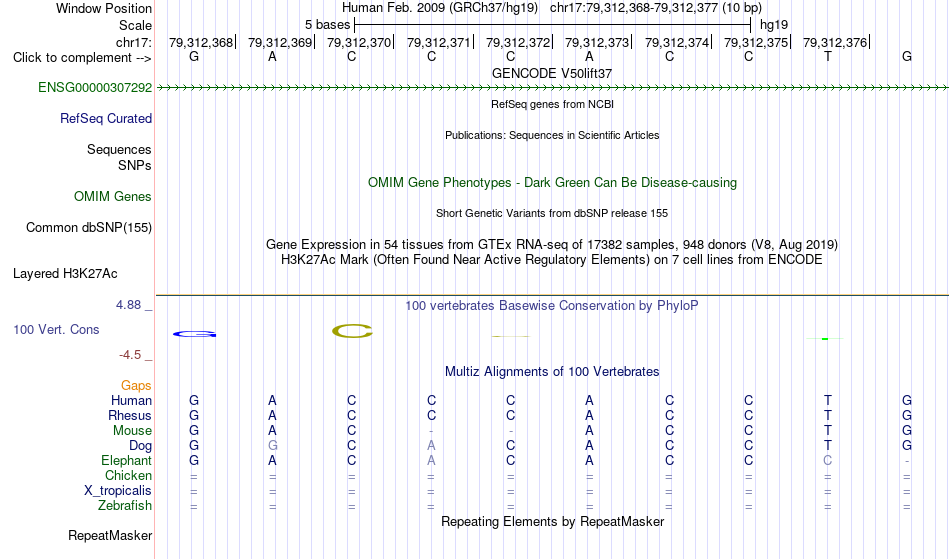Click the SNPs track label

(x=135, y=165)
